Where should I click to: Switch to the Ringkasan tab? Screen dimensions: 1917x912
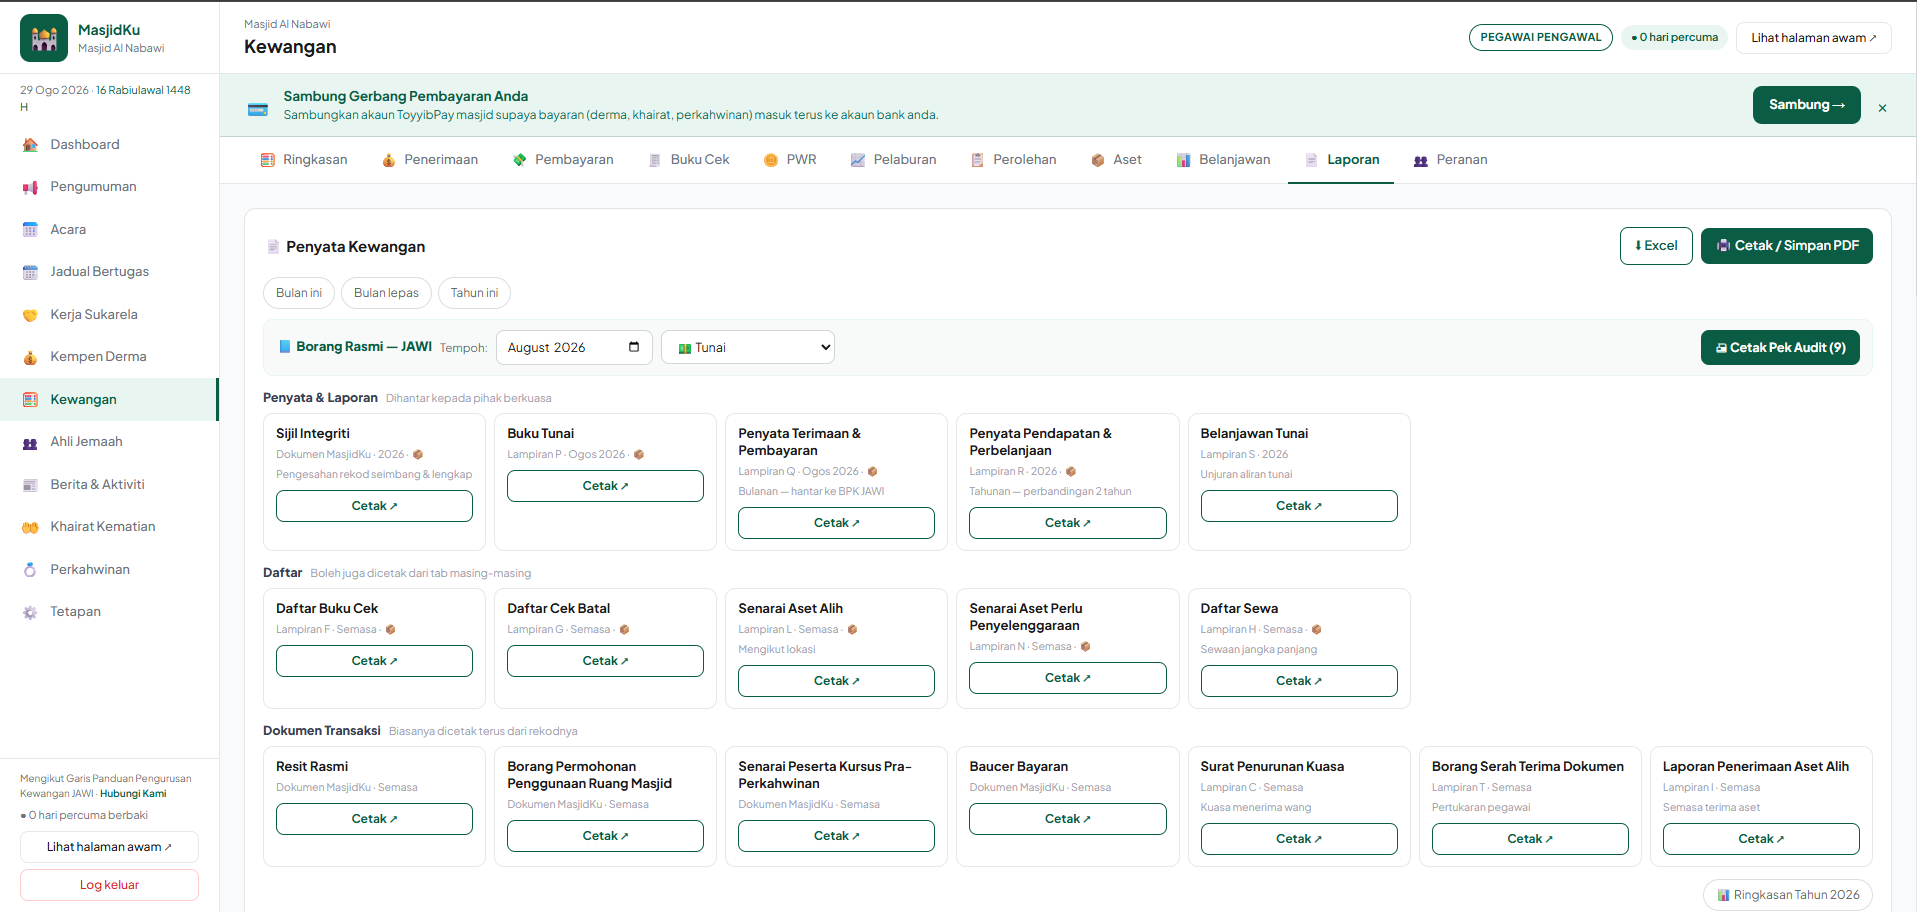(304, 160)
